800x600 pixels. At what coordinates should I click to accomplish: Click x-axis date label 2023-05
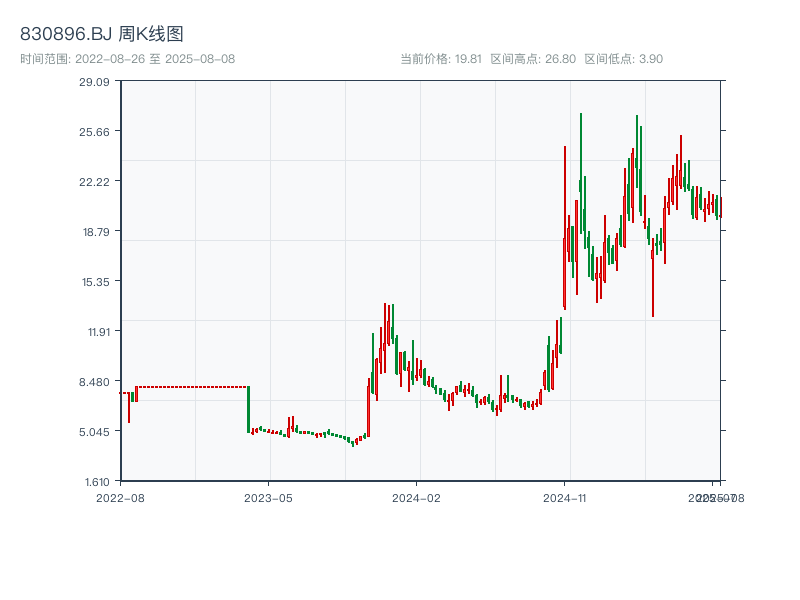(x=268, y=498)
